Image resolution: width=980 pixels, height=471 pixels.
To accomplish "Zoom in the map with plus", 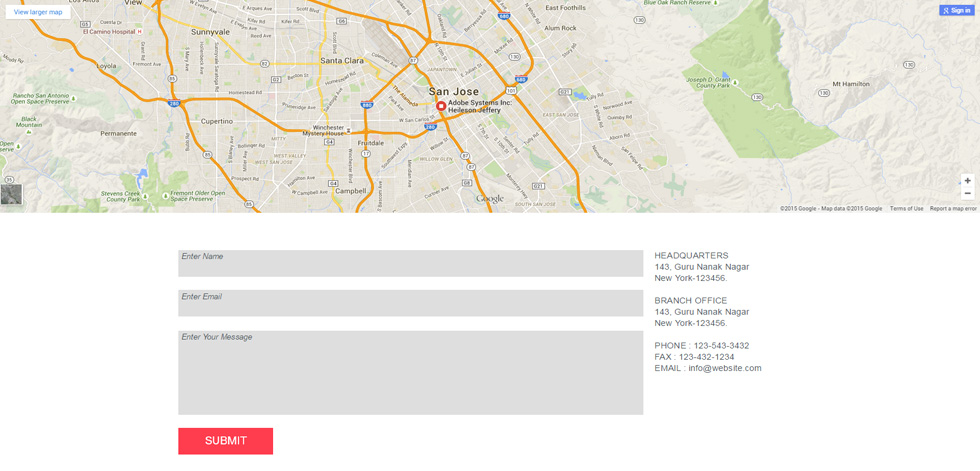I will [x=968, y=181].
